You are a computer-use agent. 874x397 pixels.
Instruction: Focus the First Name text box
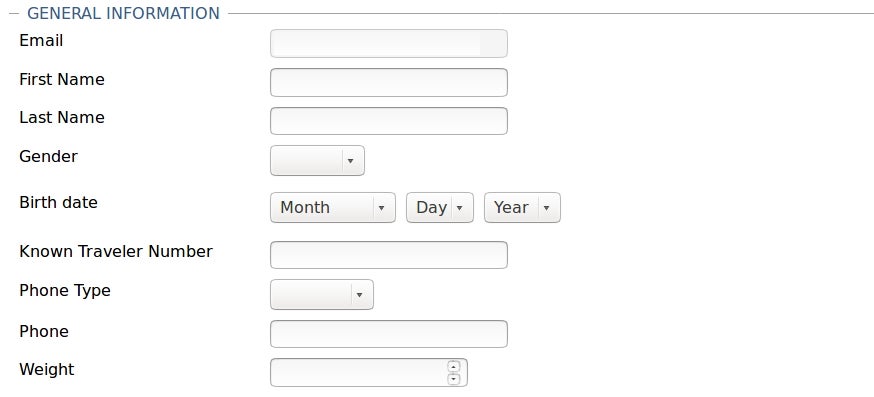point(389,83)
